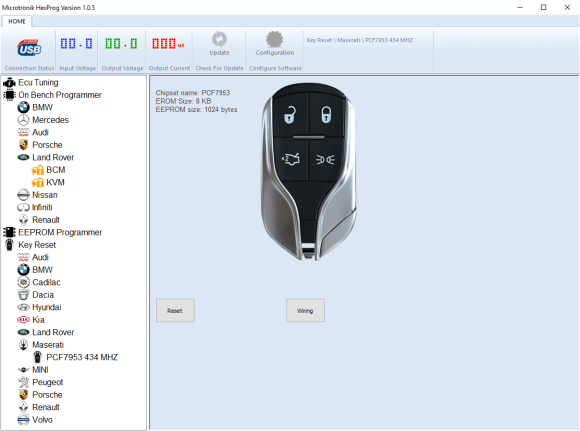
Task: Select the MINI wings logo icon
Action: pos(23,370)
